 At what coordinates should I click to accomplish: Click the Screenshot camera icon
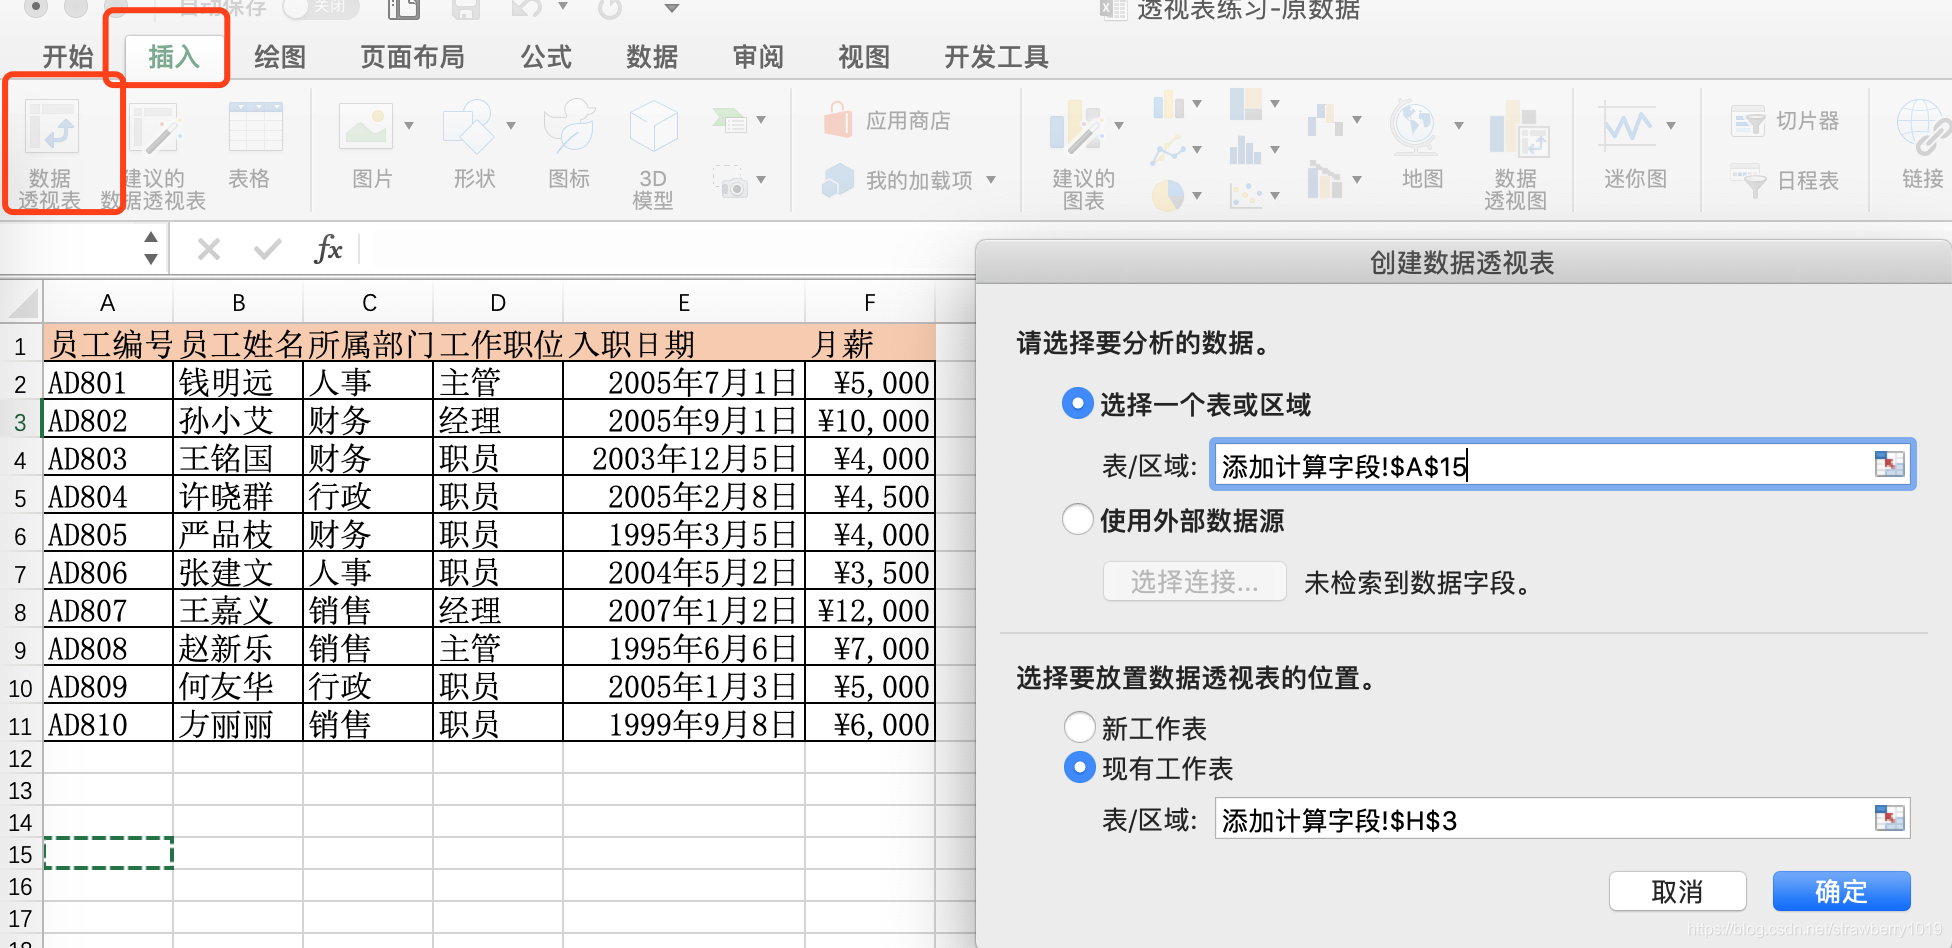(731, 182)
